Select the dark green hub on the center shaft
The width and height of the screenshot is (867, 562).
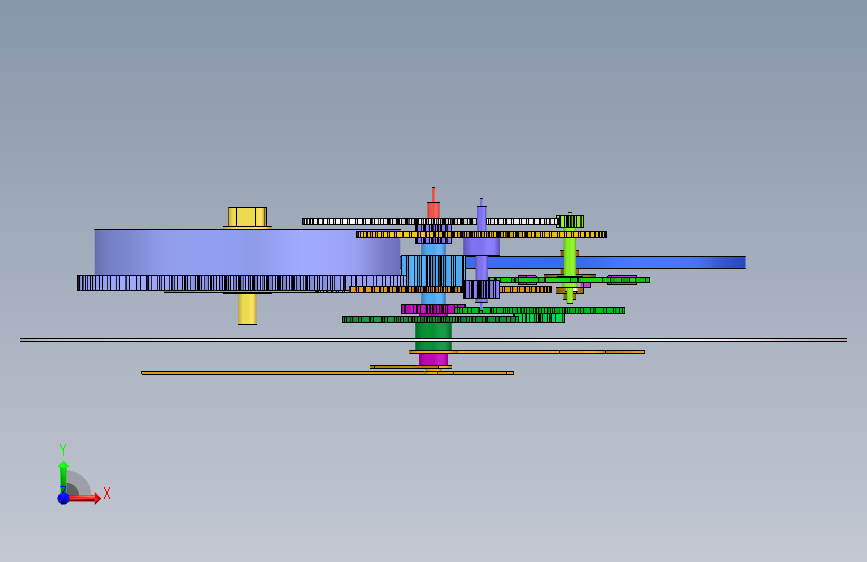(434, 337)
